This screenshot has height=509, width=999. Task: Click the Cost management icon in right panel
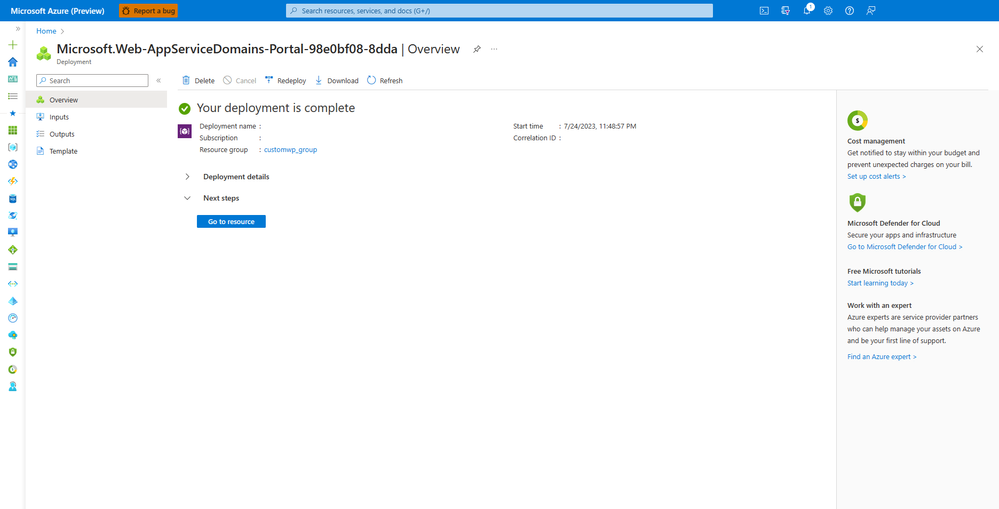click(858, 120)
